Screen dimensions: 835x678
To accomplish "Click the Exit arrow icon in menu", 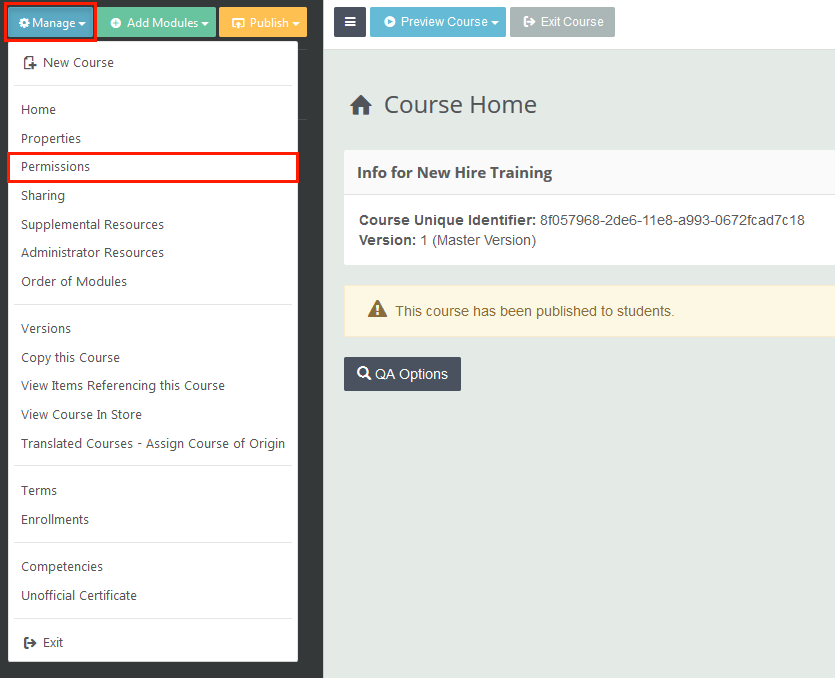I will click(x=30, y=643).
